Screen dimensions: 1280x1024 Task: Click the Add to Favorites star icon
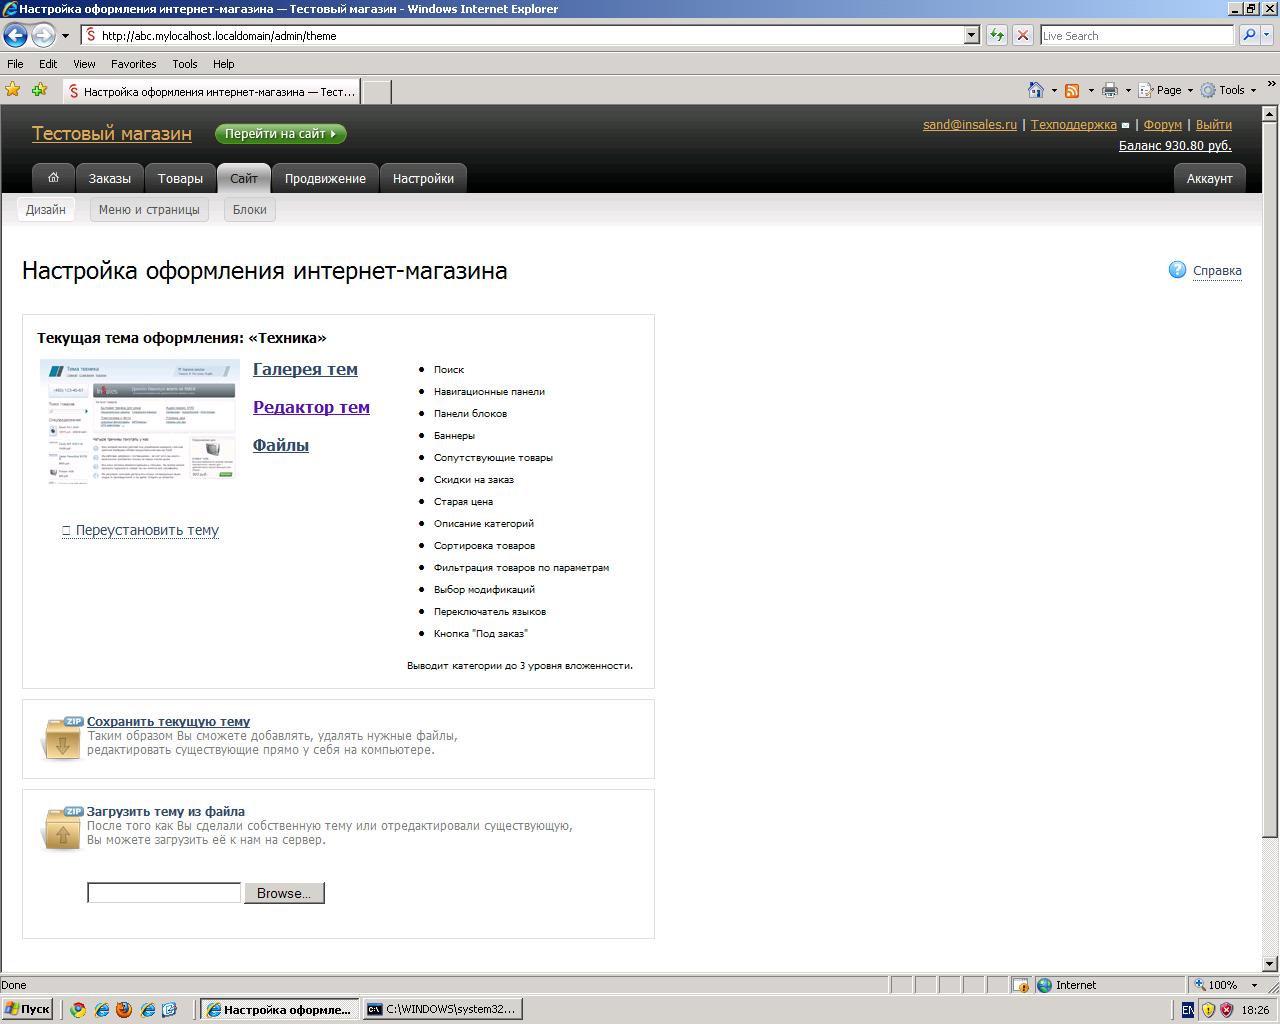coord(39,89)
